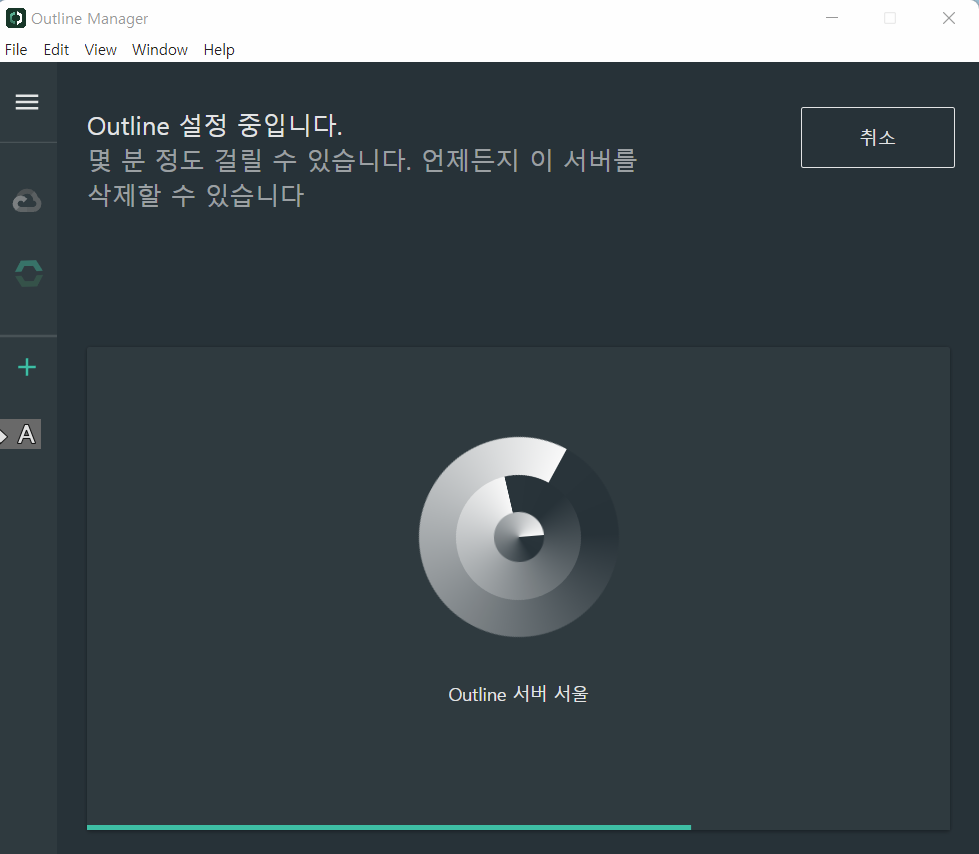
Task: Select the green Outline server icon
Action: (x=29, y=273)
